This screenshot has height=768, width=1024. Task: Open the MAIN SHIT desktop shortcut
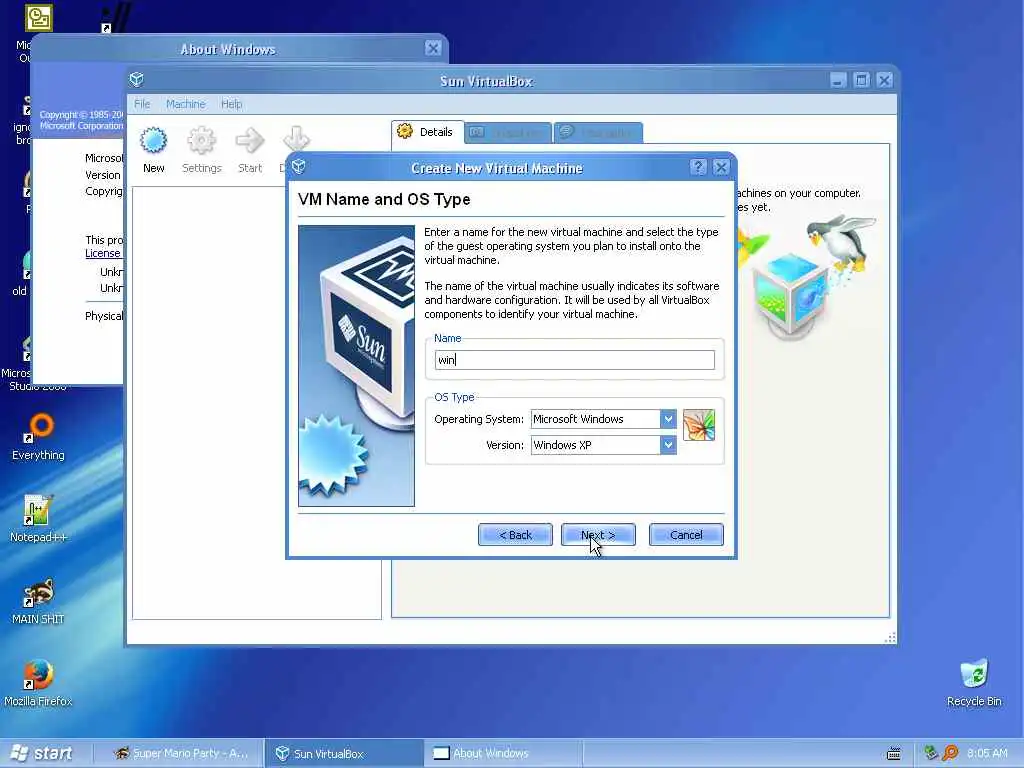coord(38,601)
